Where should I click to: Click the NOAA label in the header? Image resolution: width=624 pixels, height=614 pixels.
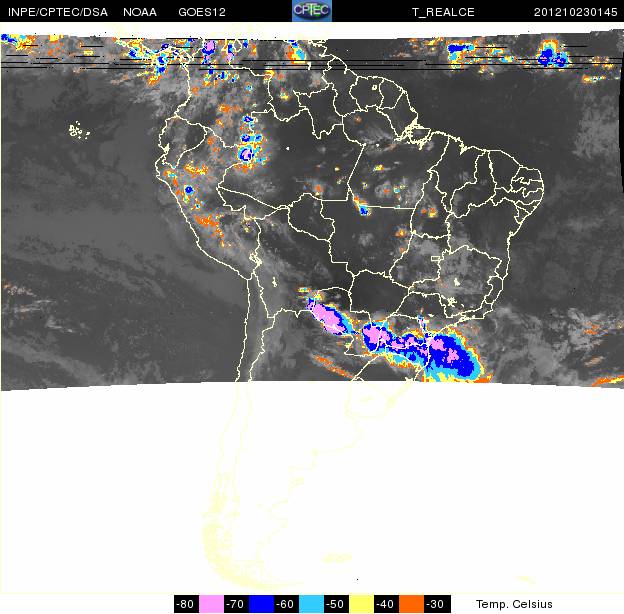point(140,12)
